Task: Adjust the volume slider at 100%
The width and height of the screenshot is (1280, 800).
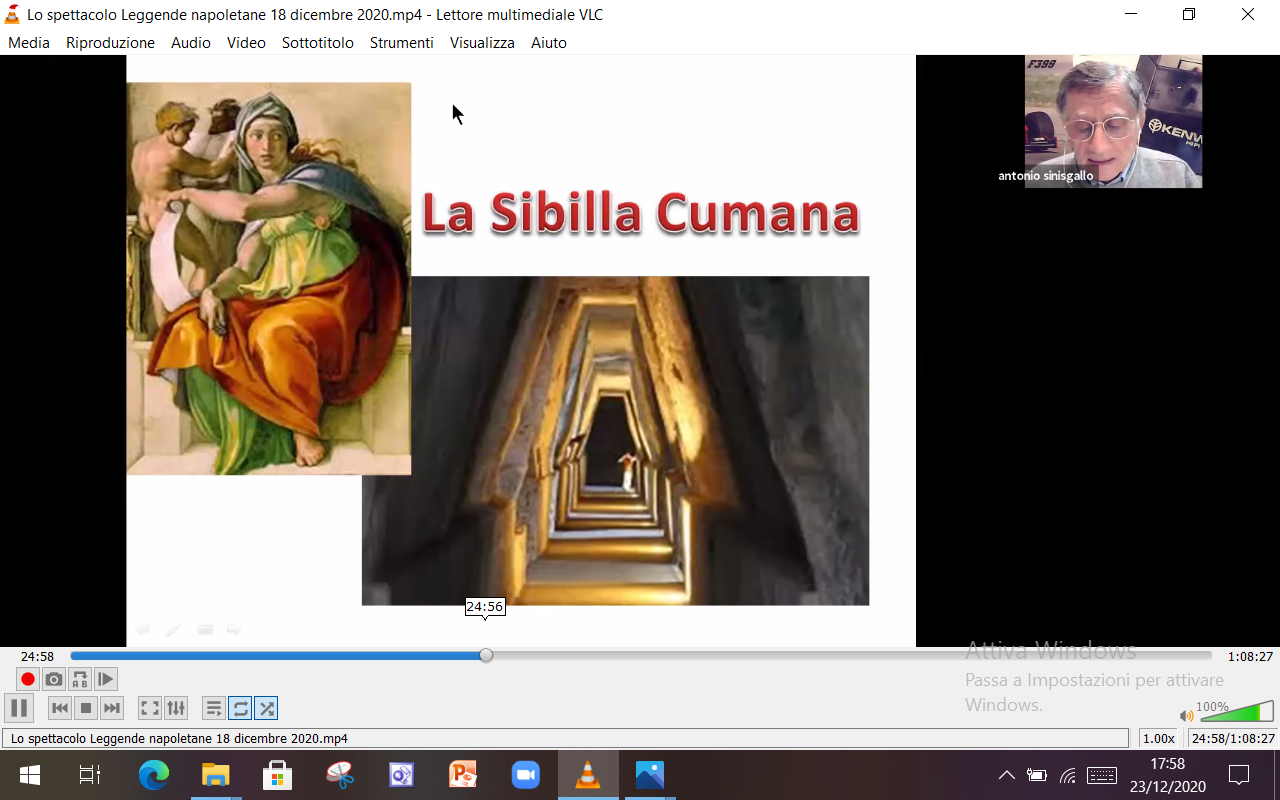Action: point(1237,712)
